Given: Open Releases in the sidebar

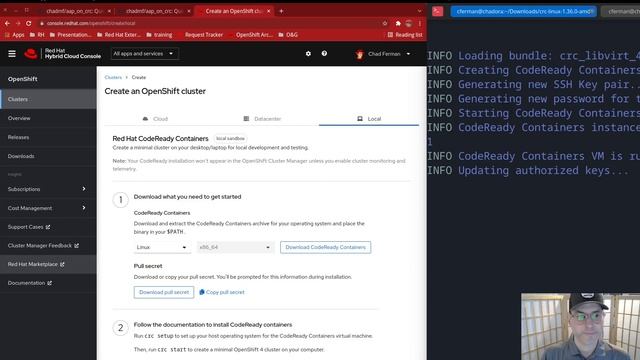Looking at the screenshot, I should coord(48,137).
